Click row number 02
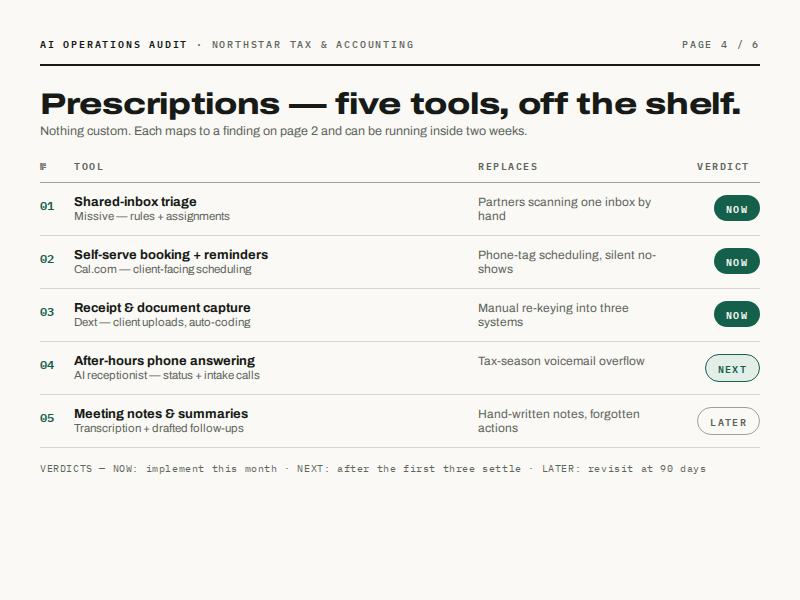Viewport: 800px width, 600px height. point(47,259)
